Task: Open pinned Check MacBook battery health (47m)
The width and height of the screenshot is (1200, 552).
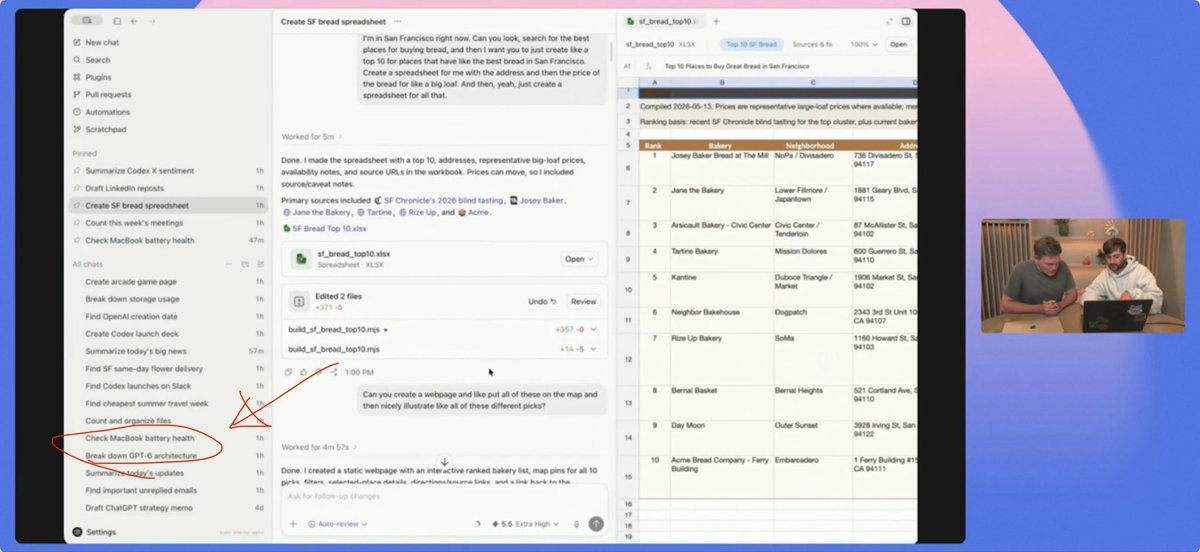Action: (x=169, y=240)
